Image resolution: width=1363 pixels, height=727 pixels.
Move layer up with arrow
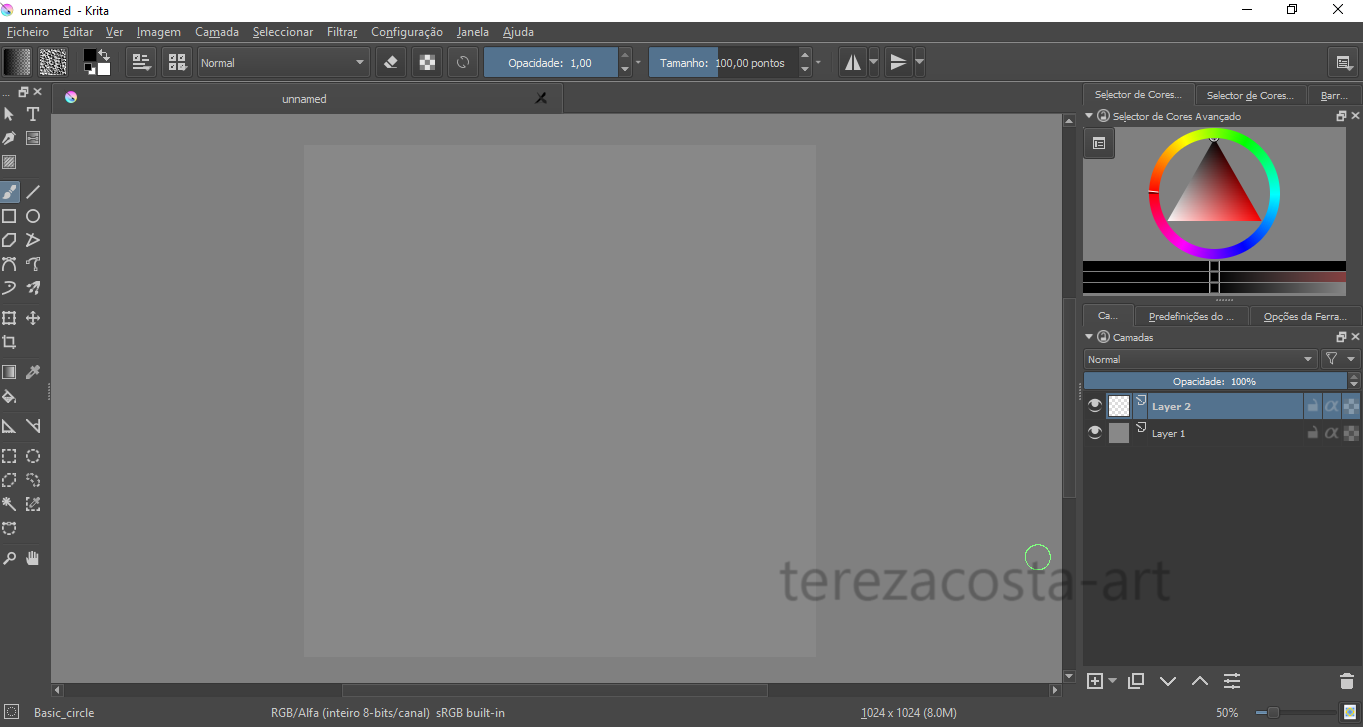1200,681
